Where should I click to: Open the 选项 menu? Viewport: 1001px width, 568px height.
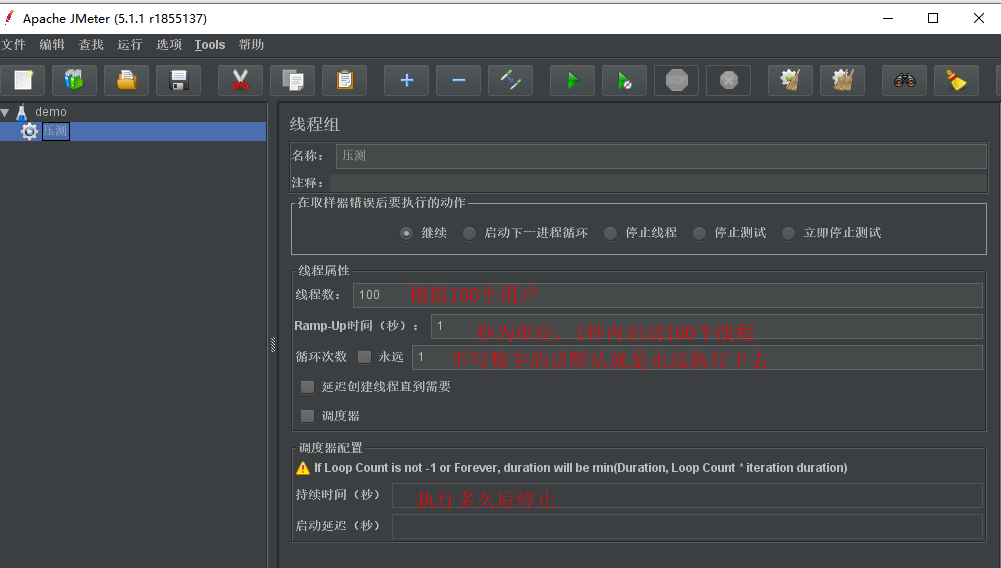coord(169,45)
